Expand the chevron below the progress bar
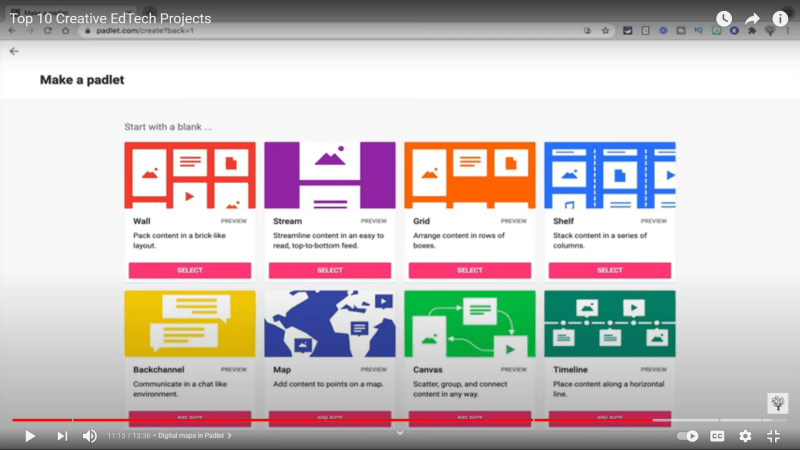Viewport: 800px width, 450px height. pyautogui.click(x=400, y=432)
